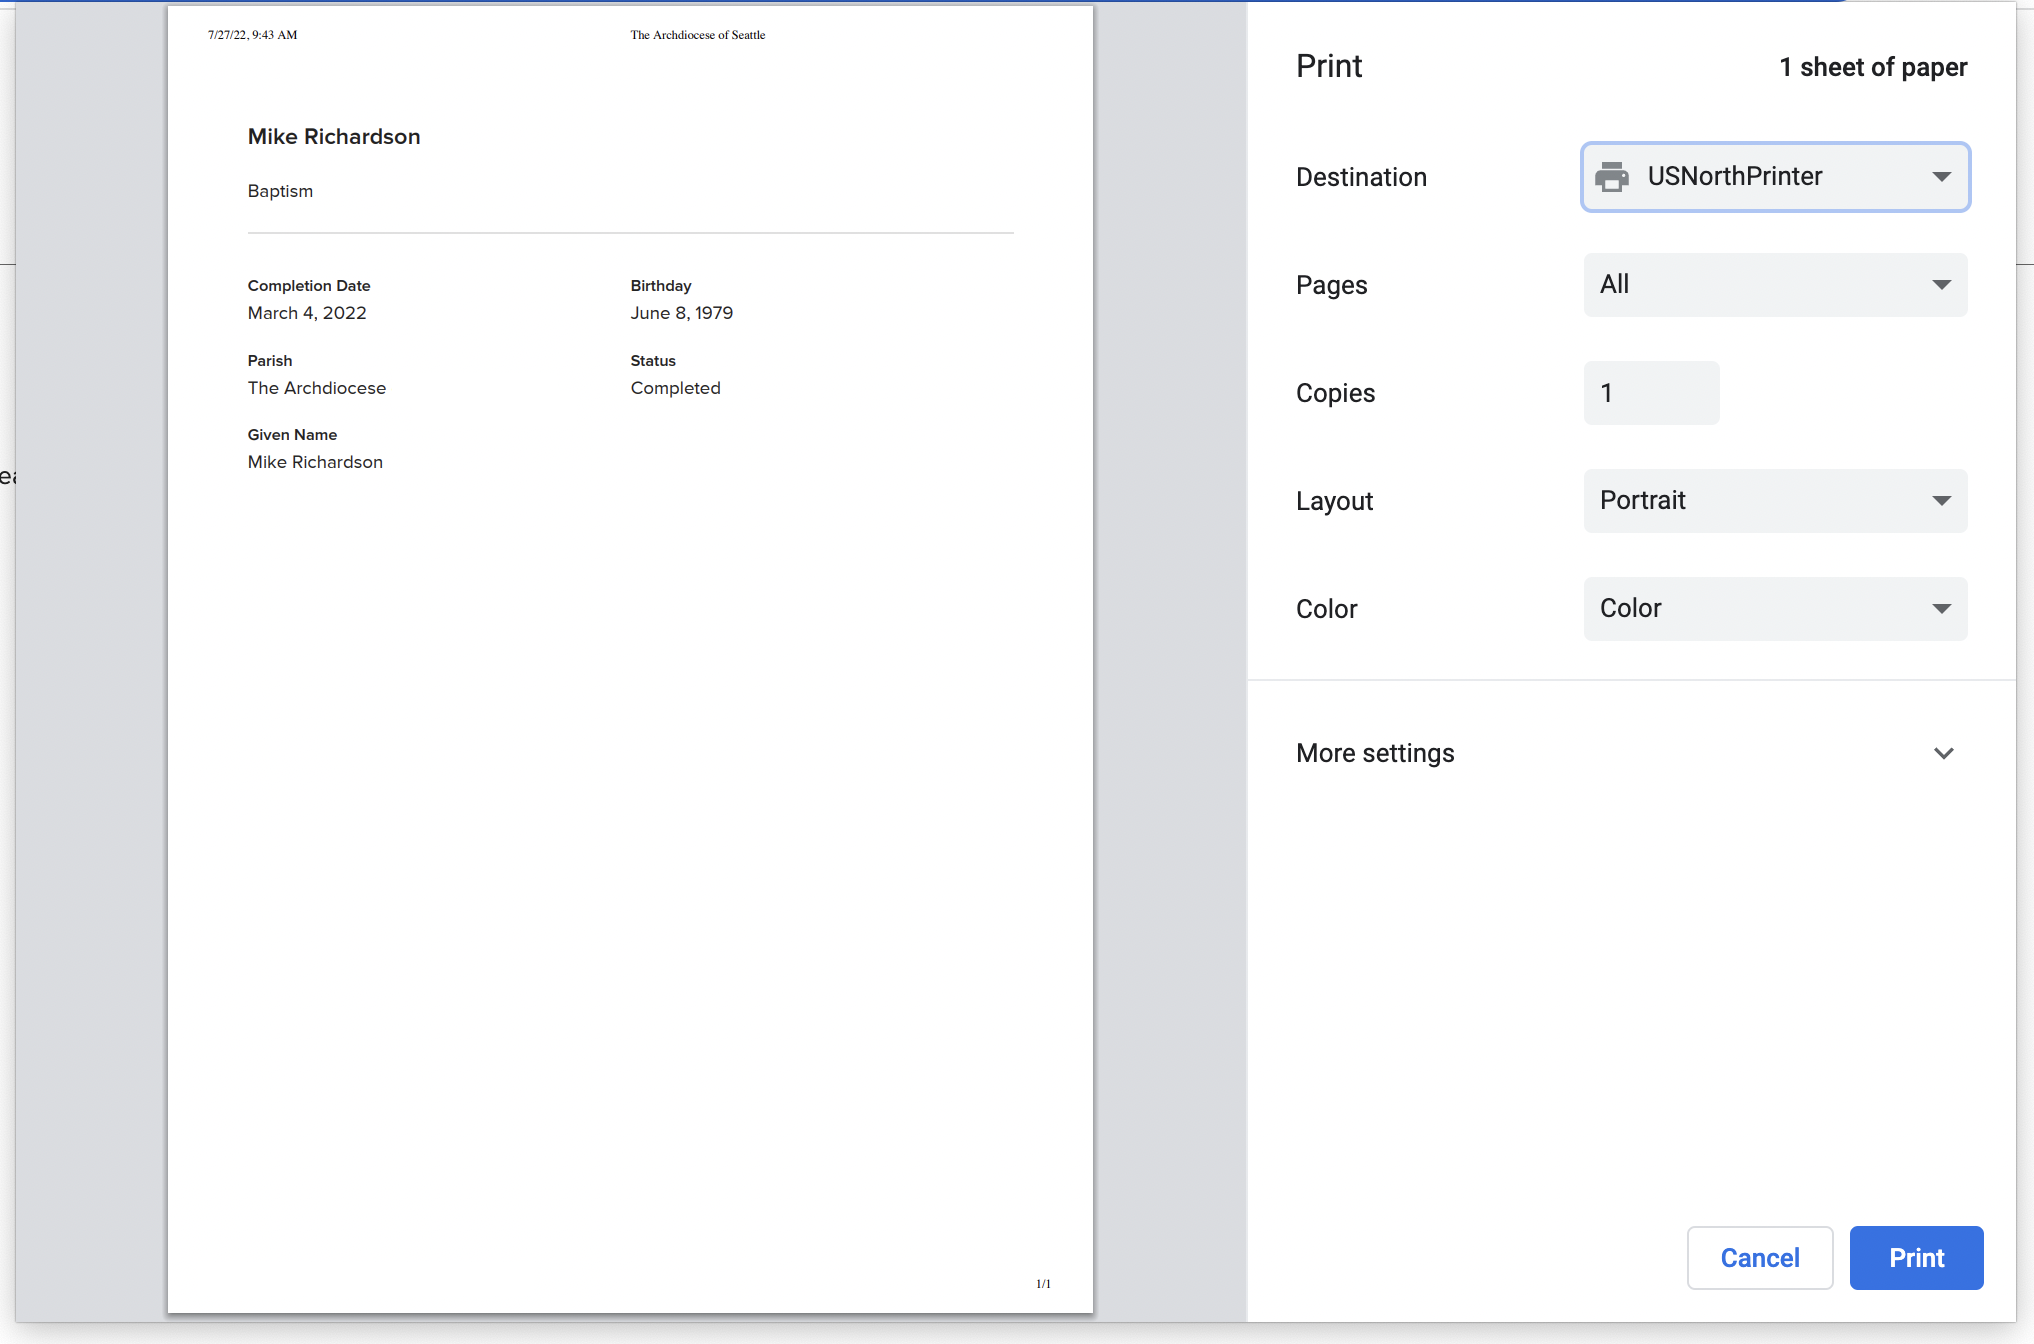2034x1344 pixels.
Task: Click inside the Copies input field
Action: pos(1651,392)
